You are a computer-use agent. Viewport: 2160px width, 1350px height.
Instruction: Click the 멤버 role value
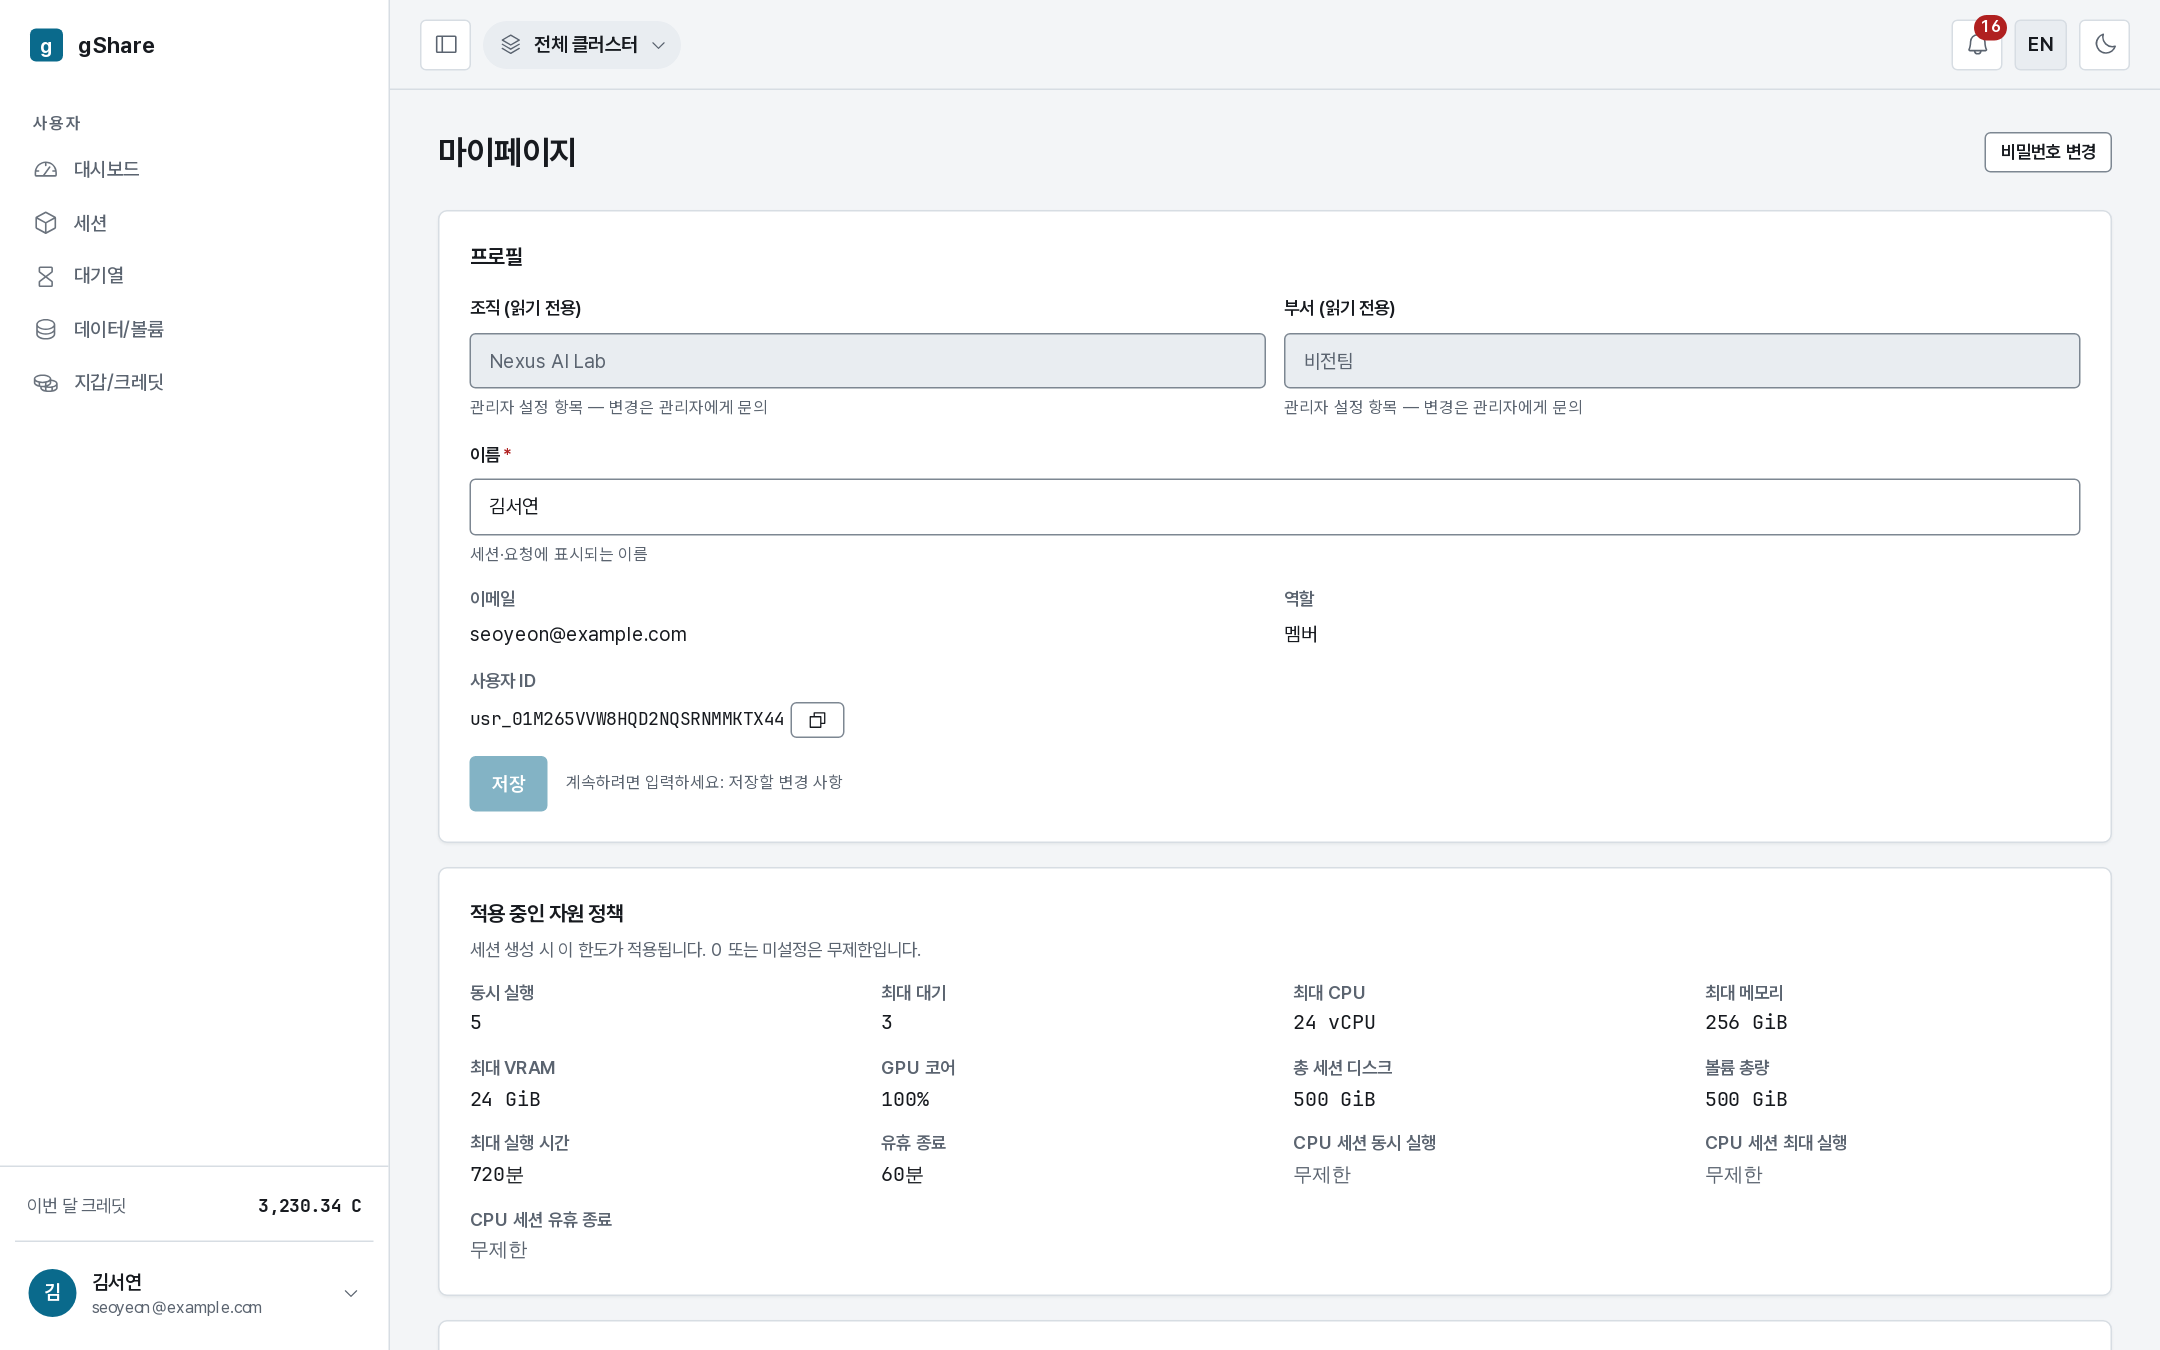pyautogui.click(x=1301, y=634)
